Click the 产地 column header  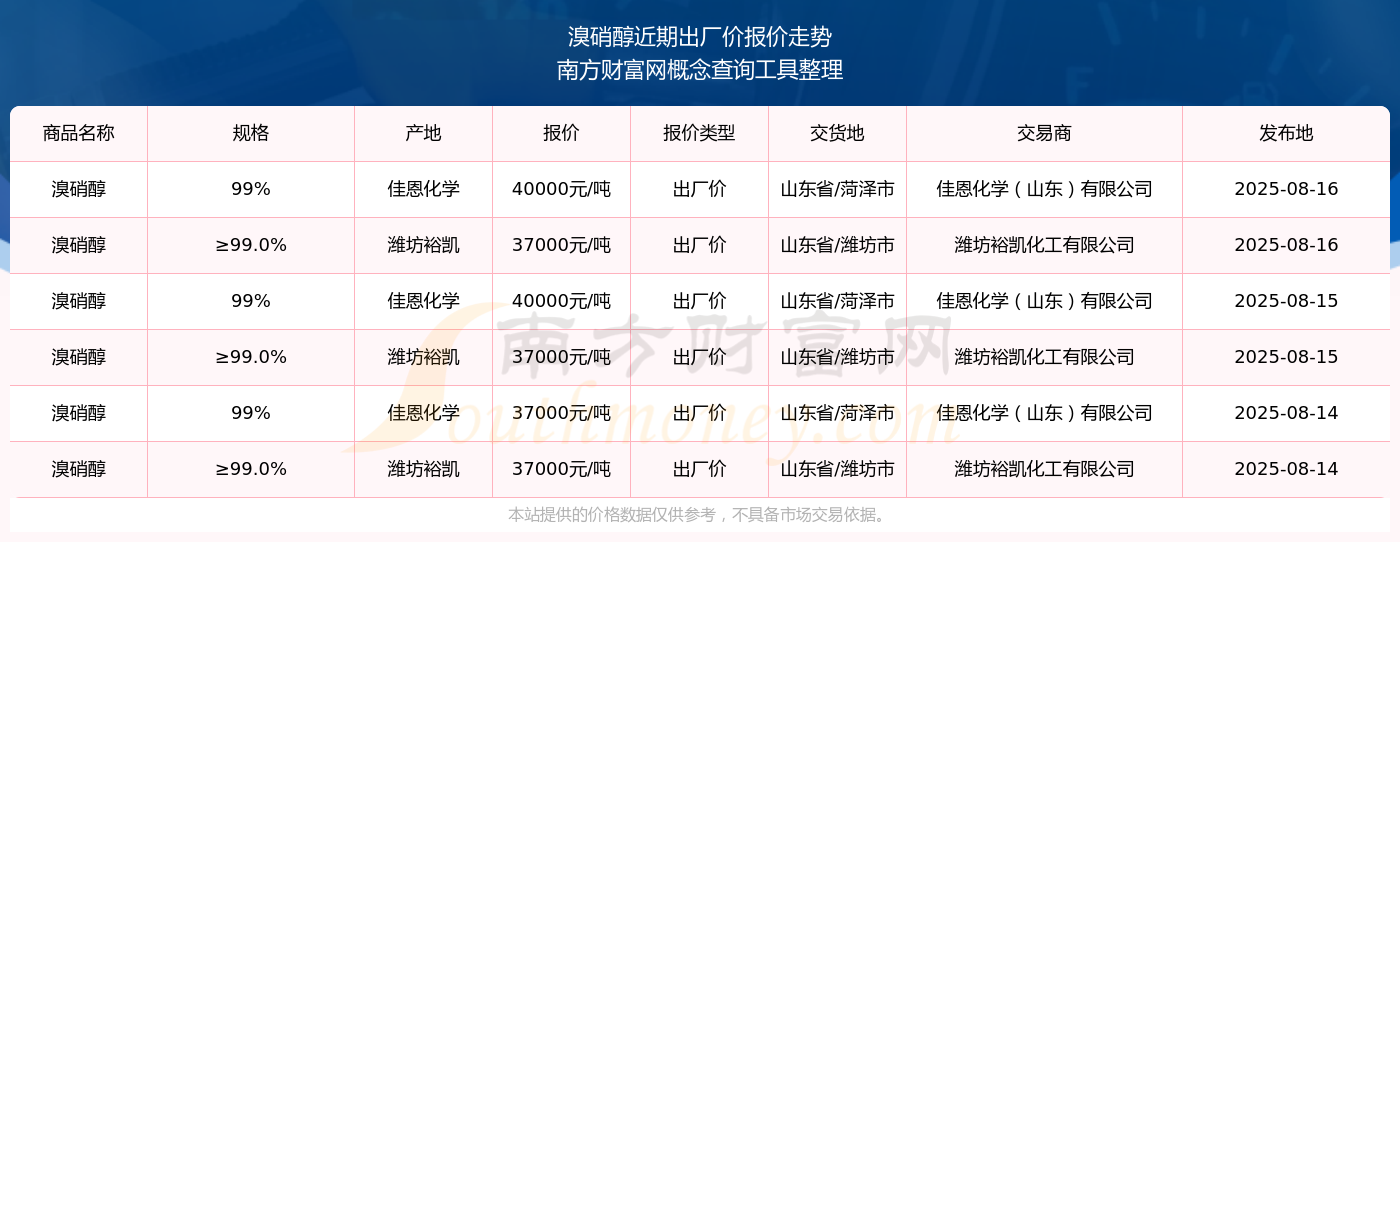click(x=424, y=134)
